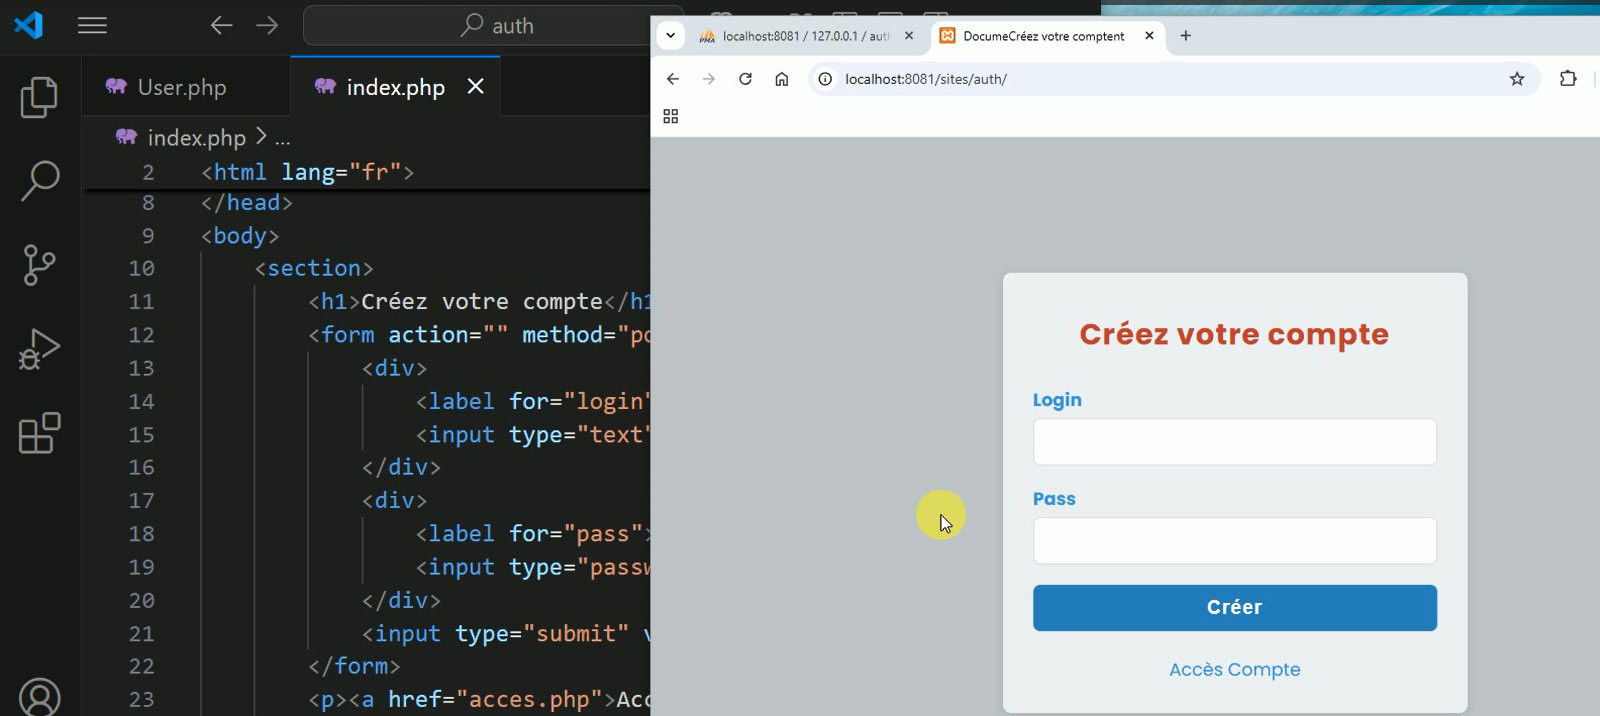Click the <body> tag on line 9
The height and width of the screenshot is (716, 1600).
click(240, 236)
